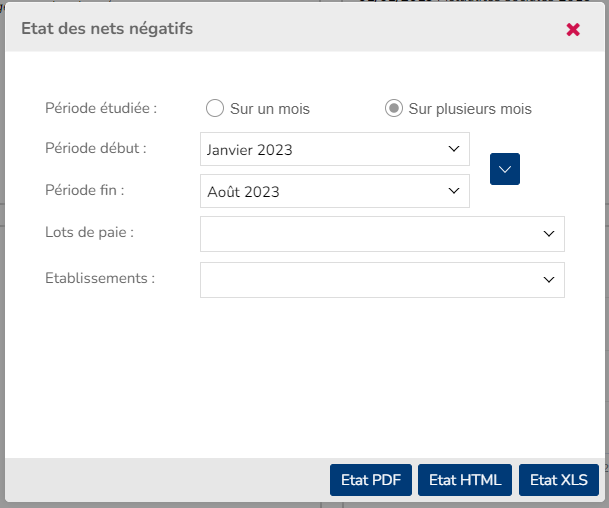This screenshot has height=508, width=609.
Task: Click the arrow in the Période début field
Action: pos(453,150)
